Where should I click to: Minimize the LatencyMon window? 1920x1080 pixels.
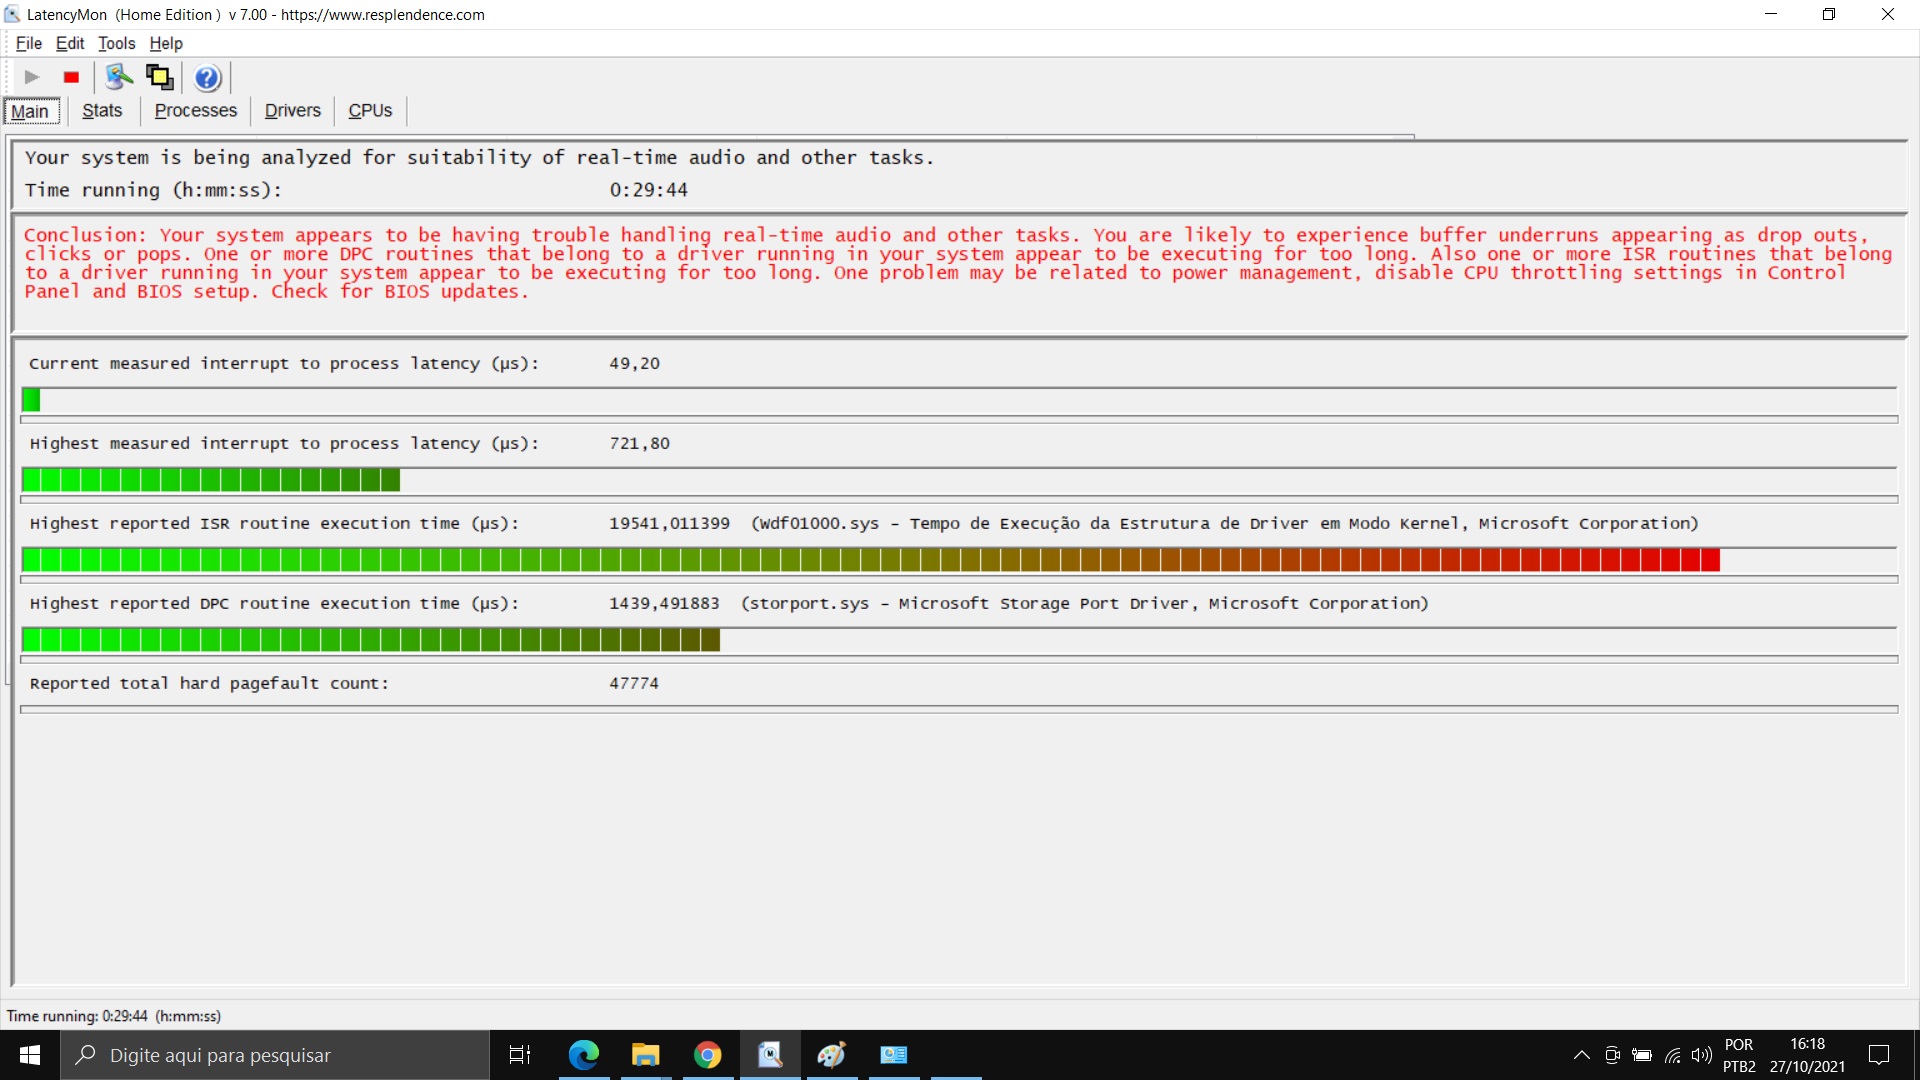1771,14
